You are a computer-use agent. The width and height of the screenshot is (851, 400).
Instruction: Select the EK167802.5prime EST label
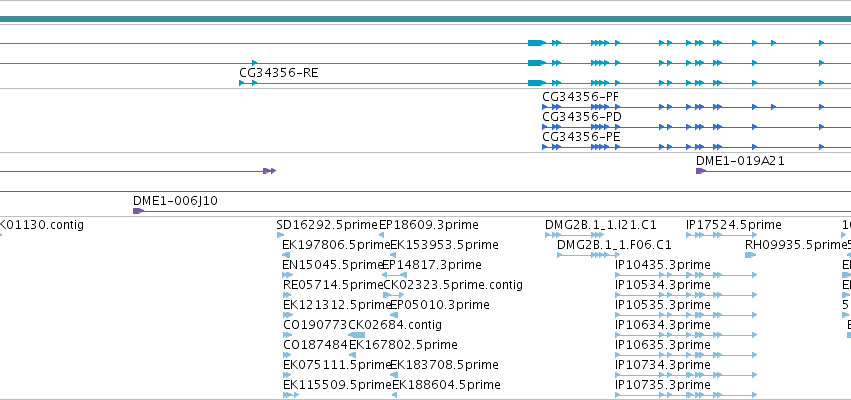[403, 346]
